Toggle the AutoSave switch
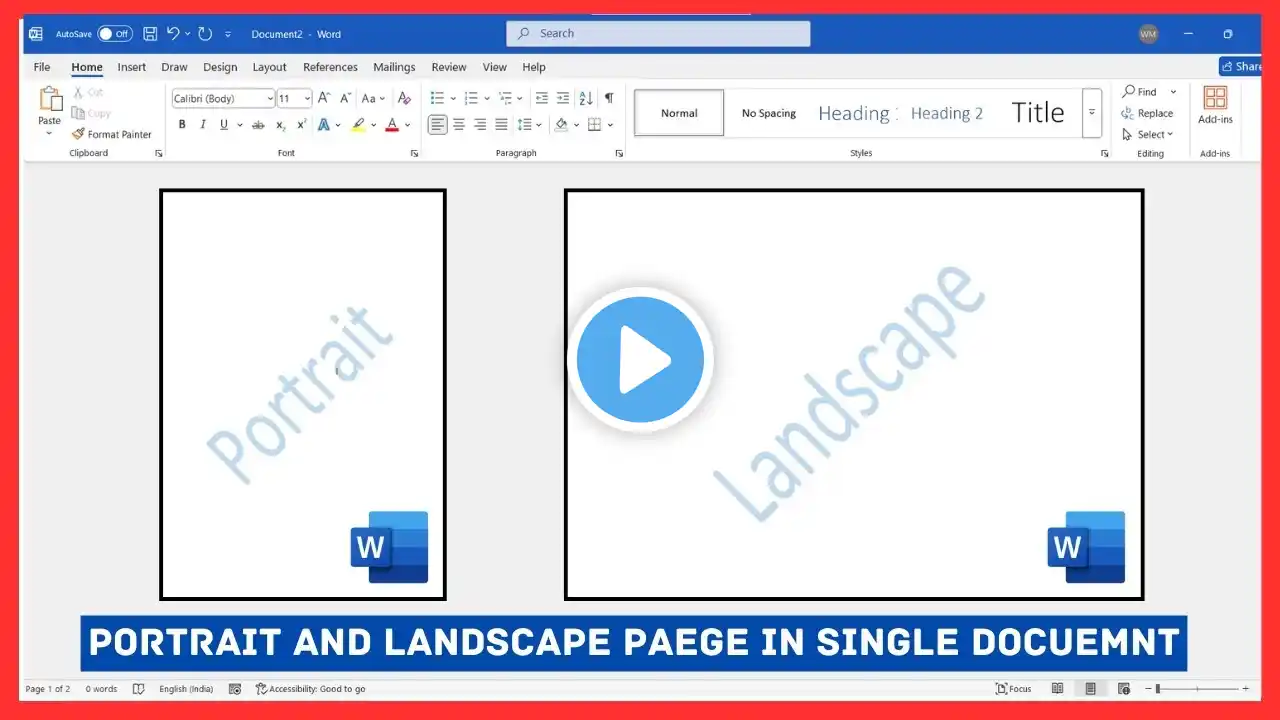 [x=115, y=34]
